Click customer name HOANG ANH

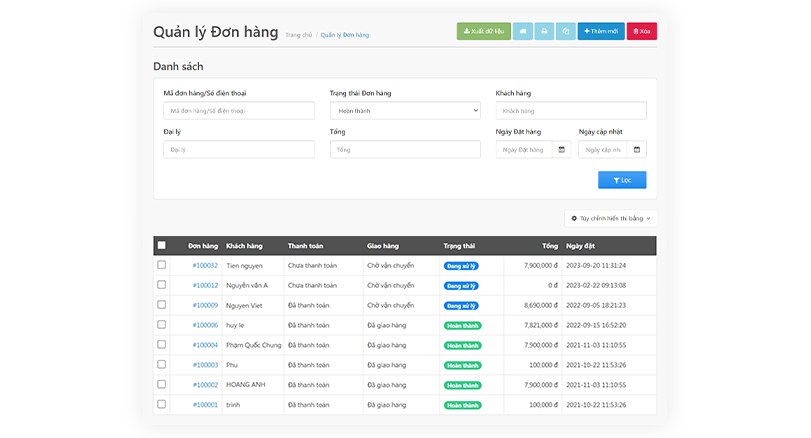246,385
